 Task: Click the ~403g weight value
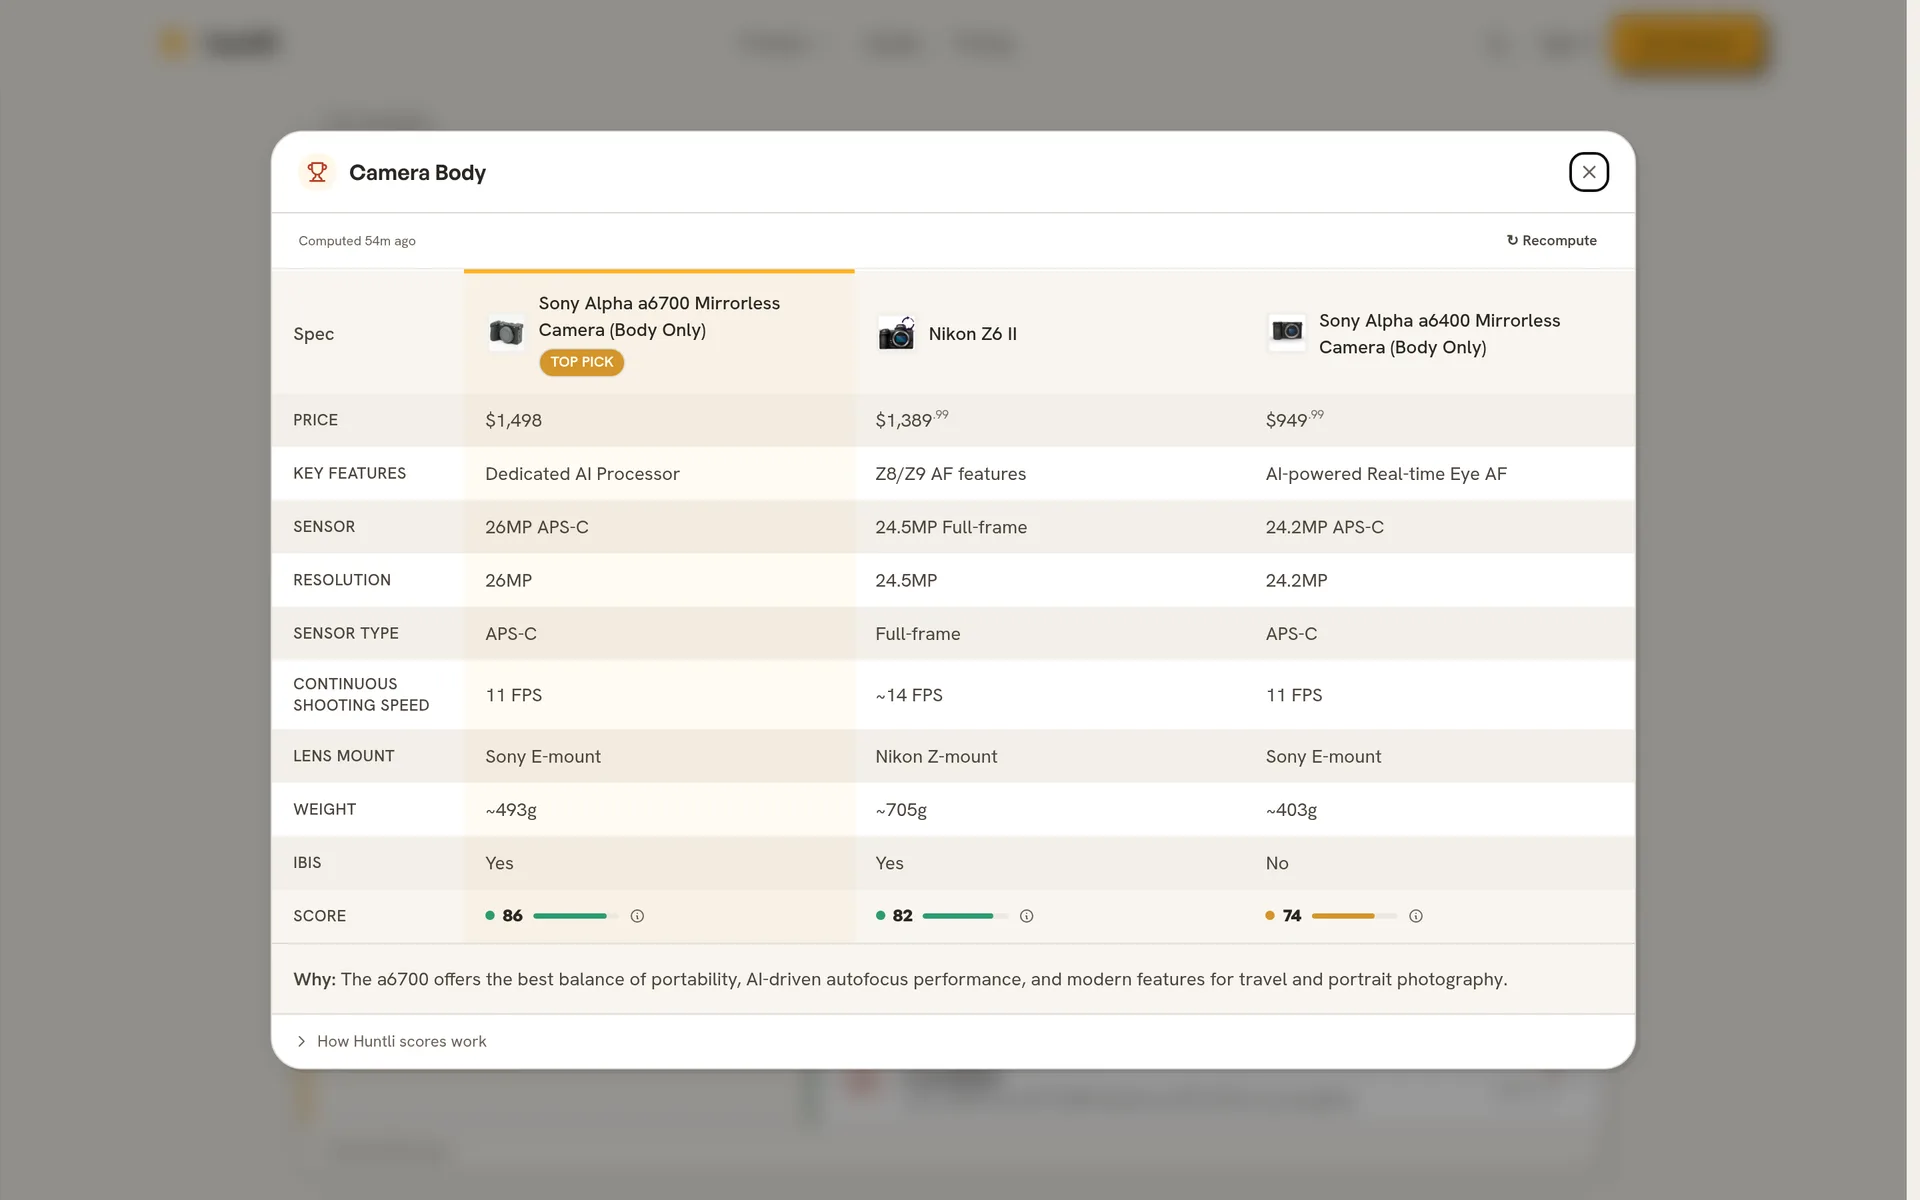click(x=1291, y=810)
